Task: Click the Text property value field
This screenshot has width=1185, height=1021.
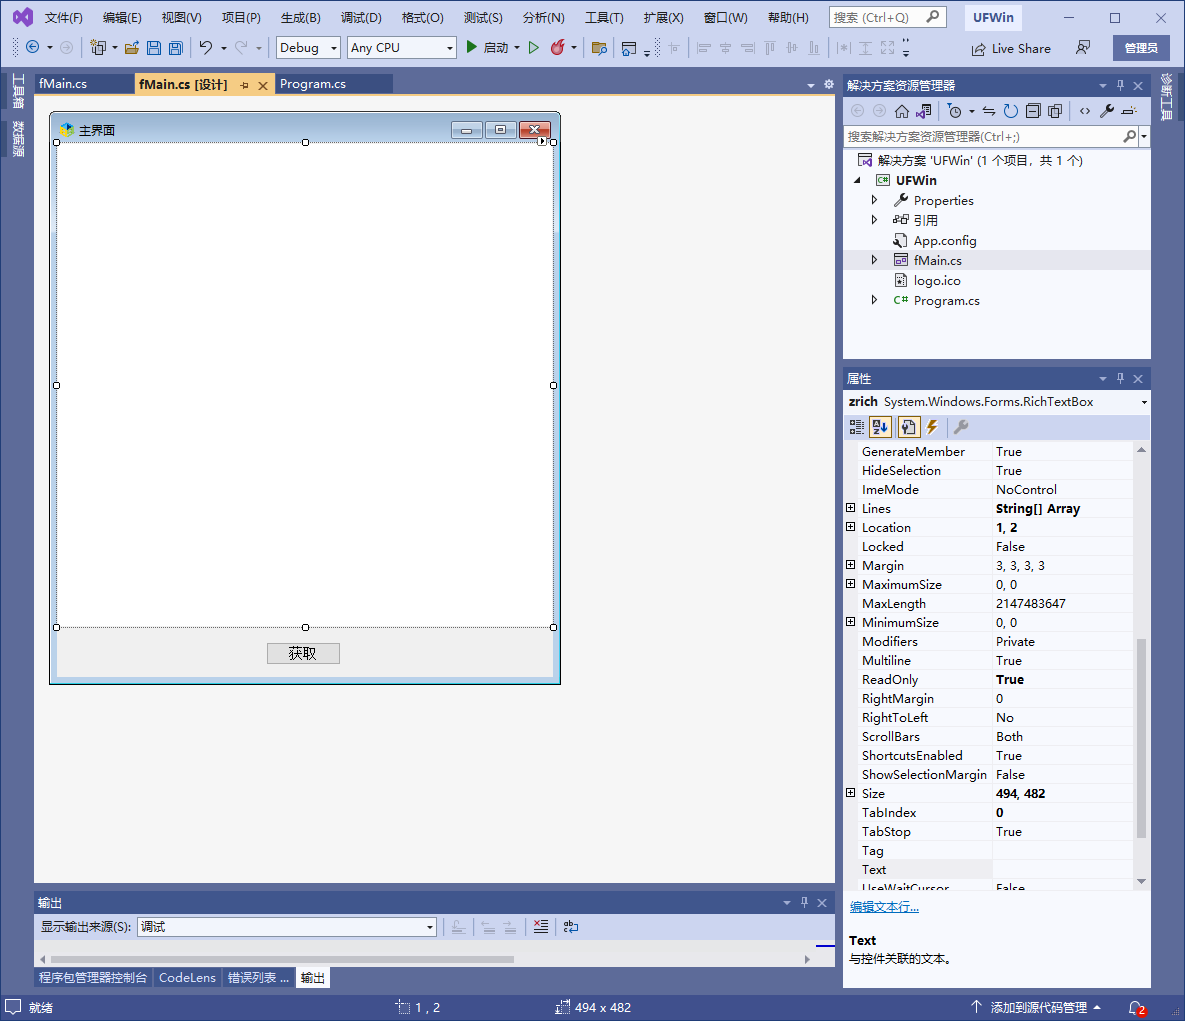Action: click(x=1063, y=869)
